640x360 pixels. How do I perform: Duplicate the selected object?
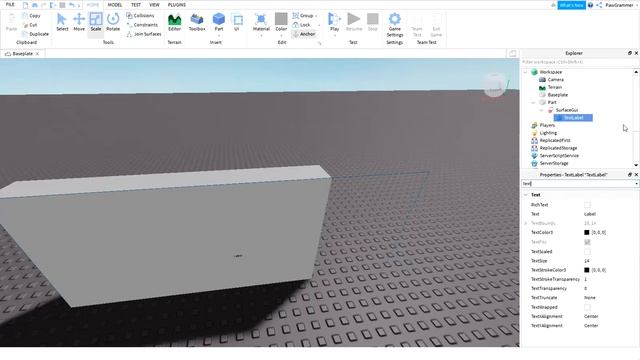(x=36, y=34)
